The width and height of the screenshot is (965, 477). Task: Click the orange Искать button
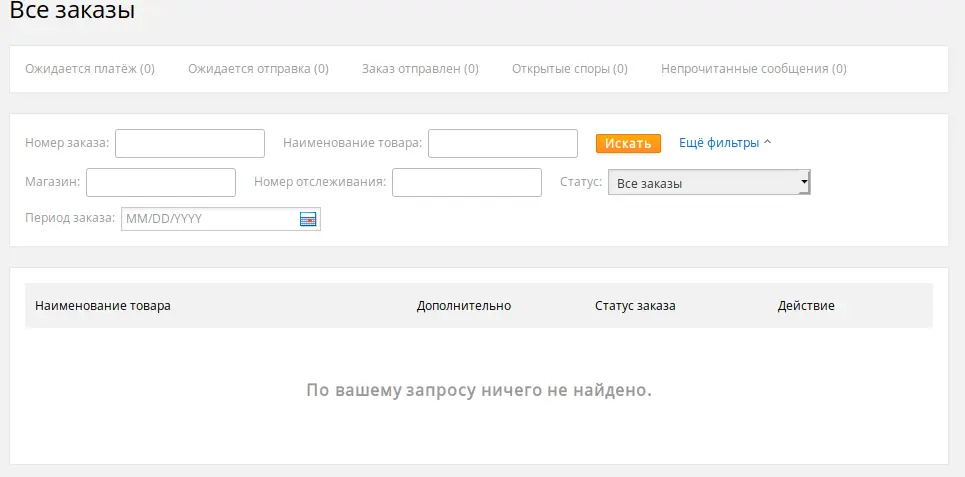tap(628, 143)
